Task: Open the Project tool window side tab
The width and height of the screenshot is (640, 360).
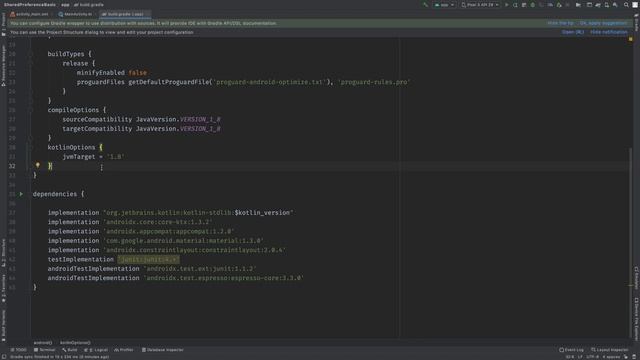Action: pos(4,24)
